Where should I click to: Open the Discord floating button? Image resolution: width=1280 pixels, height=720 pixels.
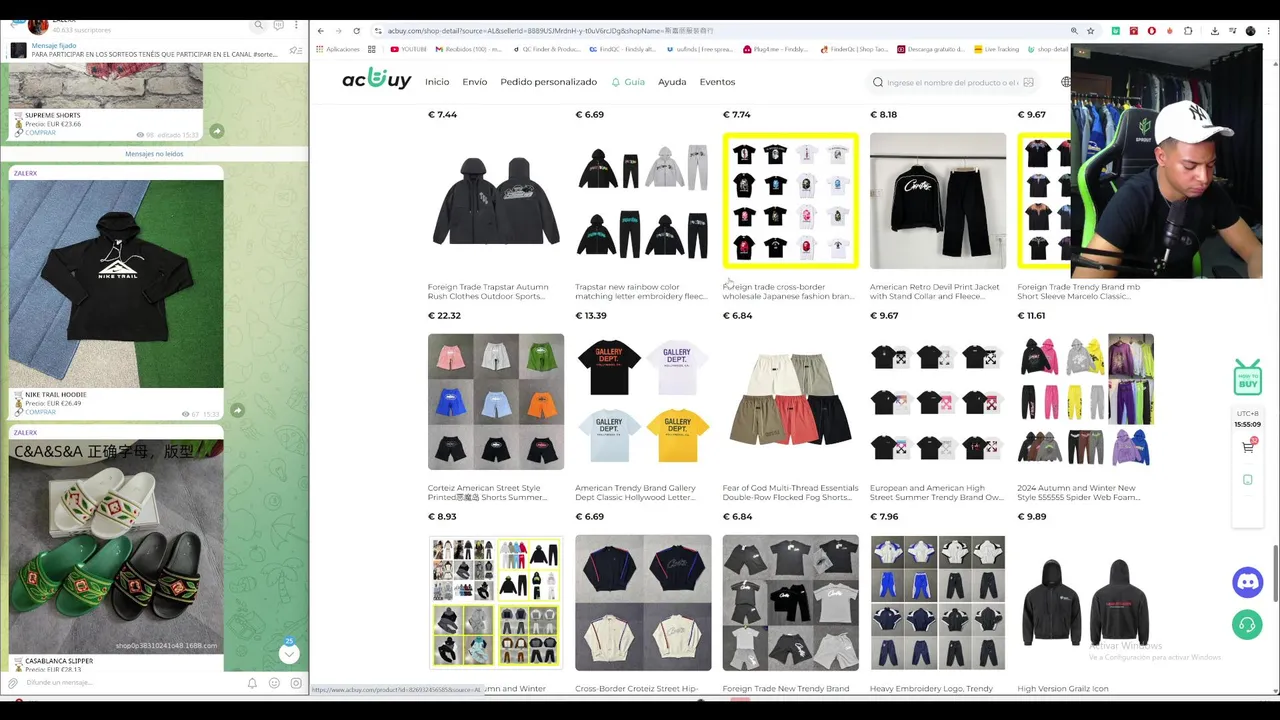pos(1247,582)
